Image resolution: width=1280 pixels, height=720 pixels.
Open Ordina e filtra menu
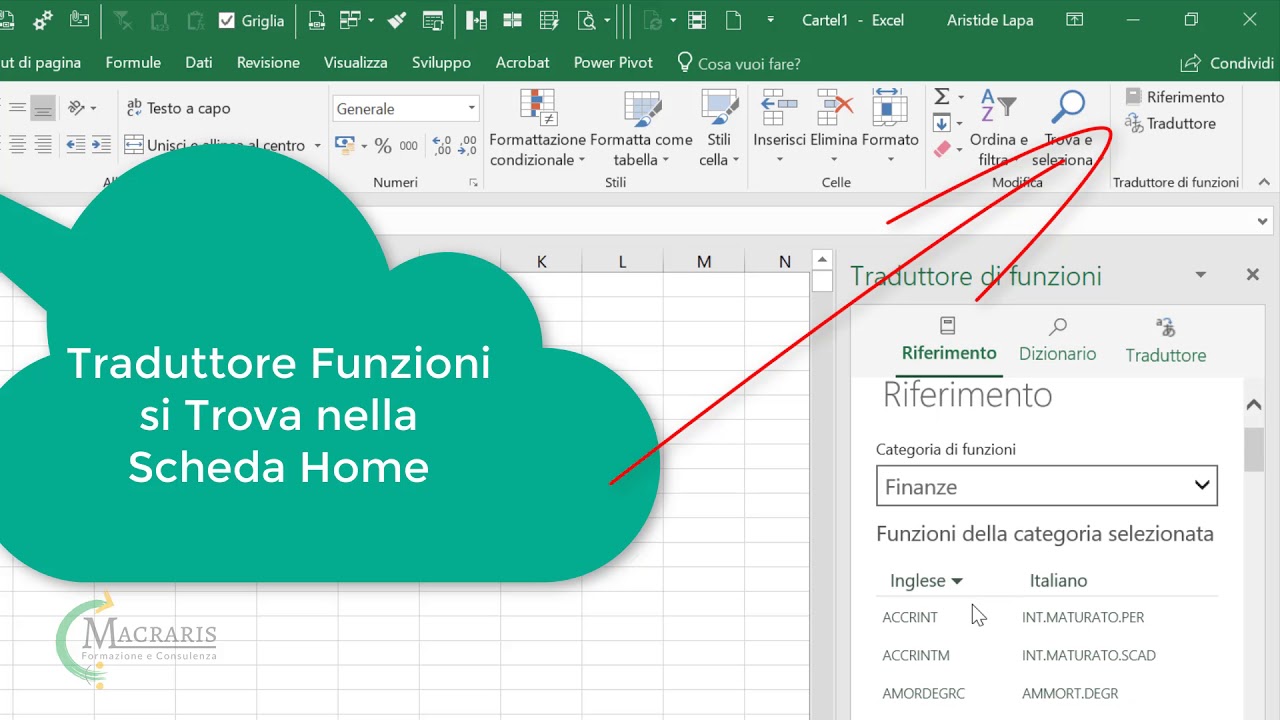click(x=998, y=128)
